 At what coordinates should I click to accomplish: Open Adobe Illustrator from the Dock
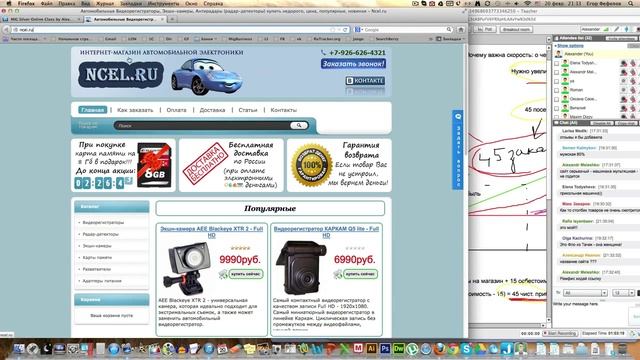click(371, 348)
